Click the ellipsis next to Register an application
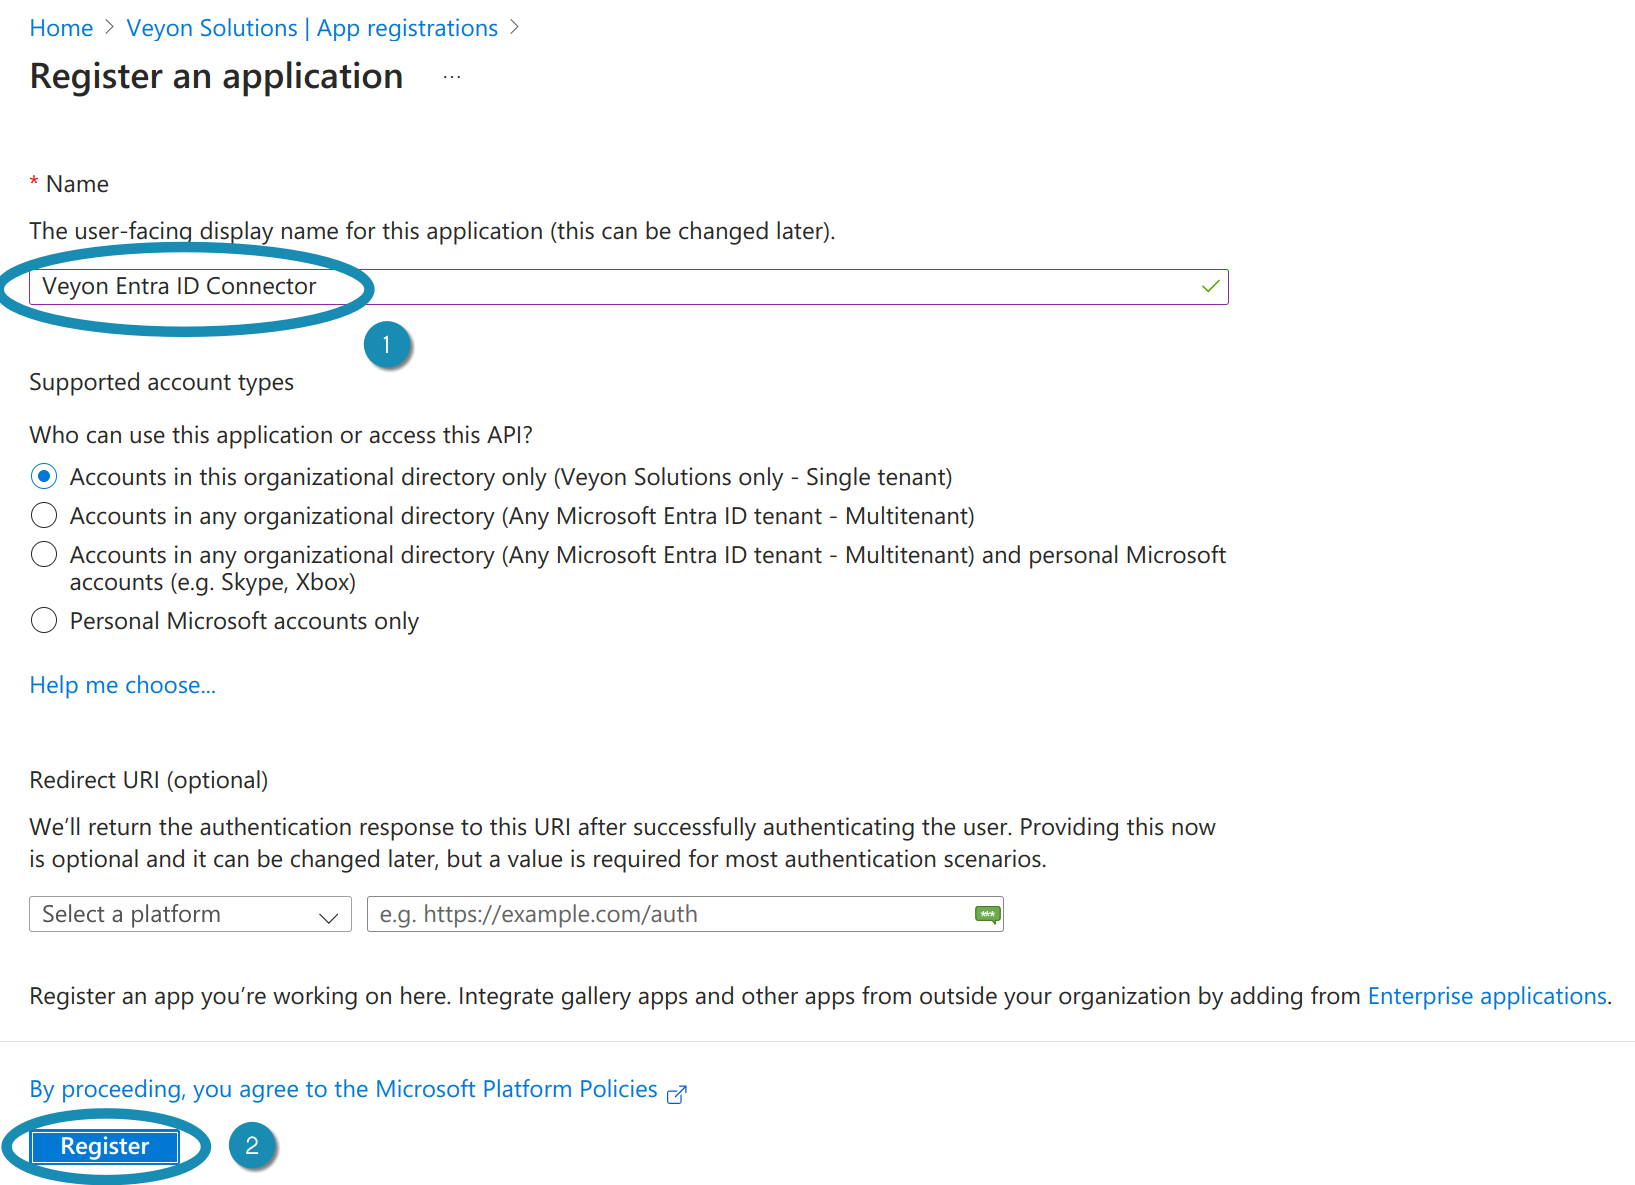 point(452,77)
